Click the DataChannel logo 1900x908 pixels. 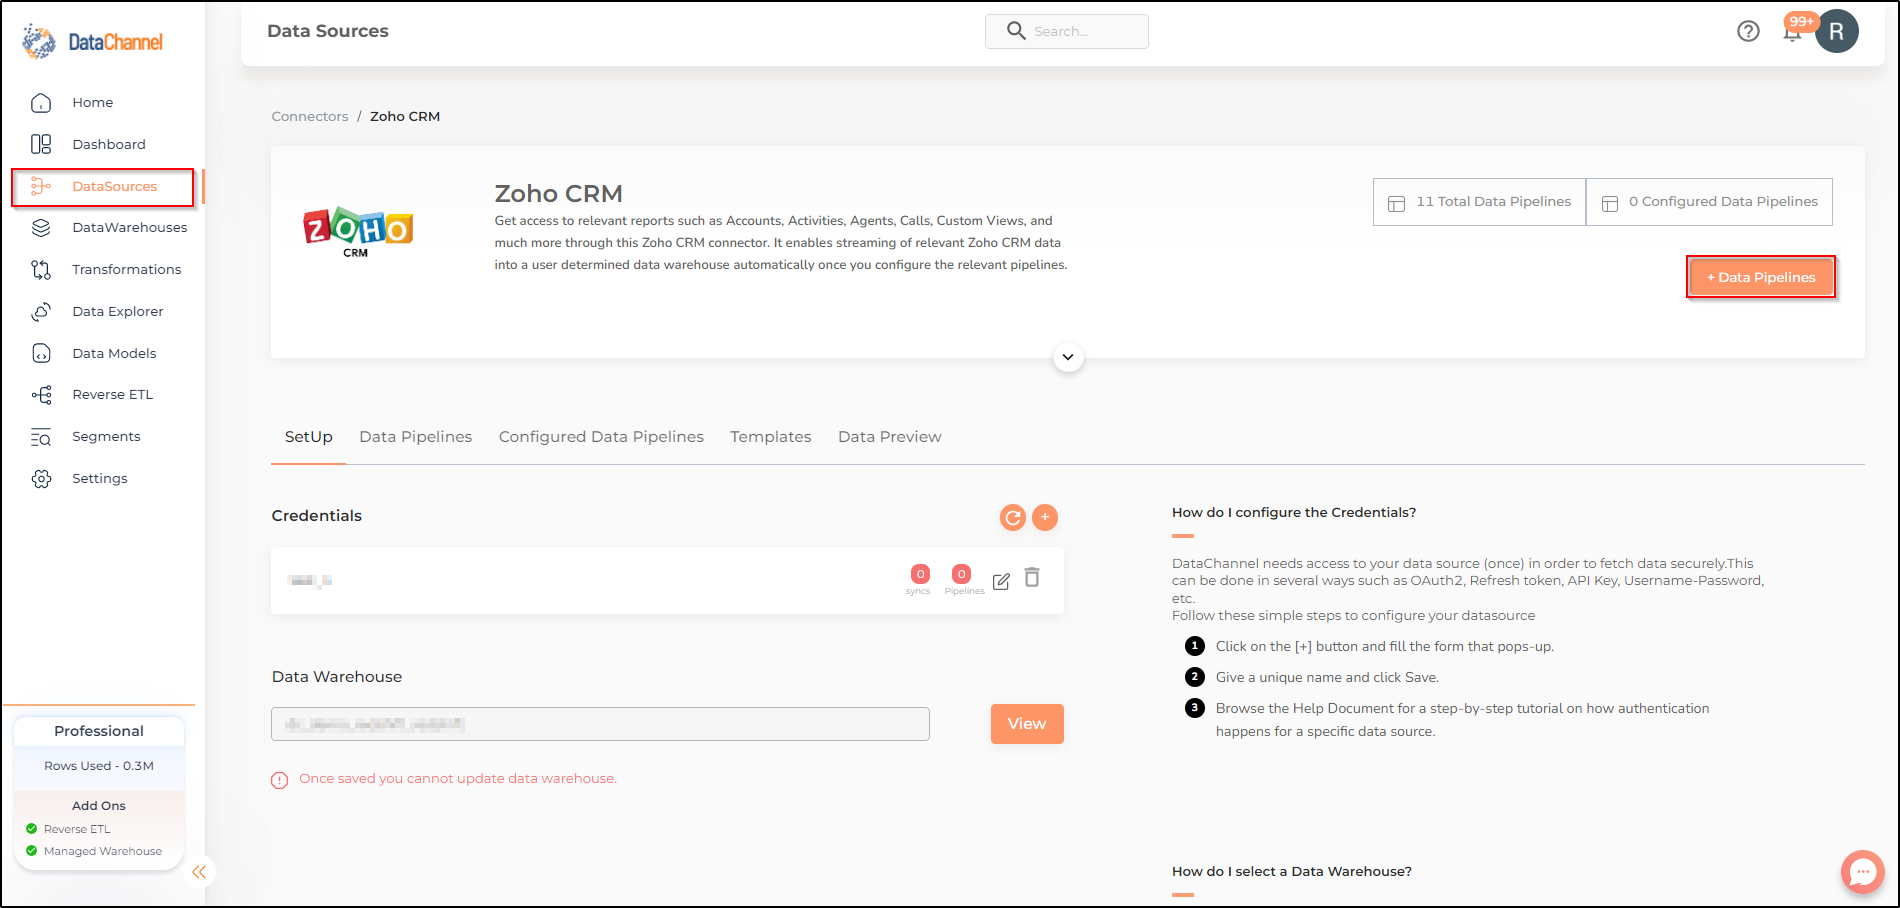(x=92, y=41)
